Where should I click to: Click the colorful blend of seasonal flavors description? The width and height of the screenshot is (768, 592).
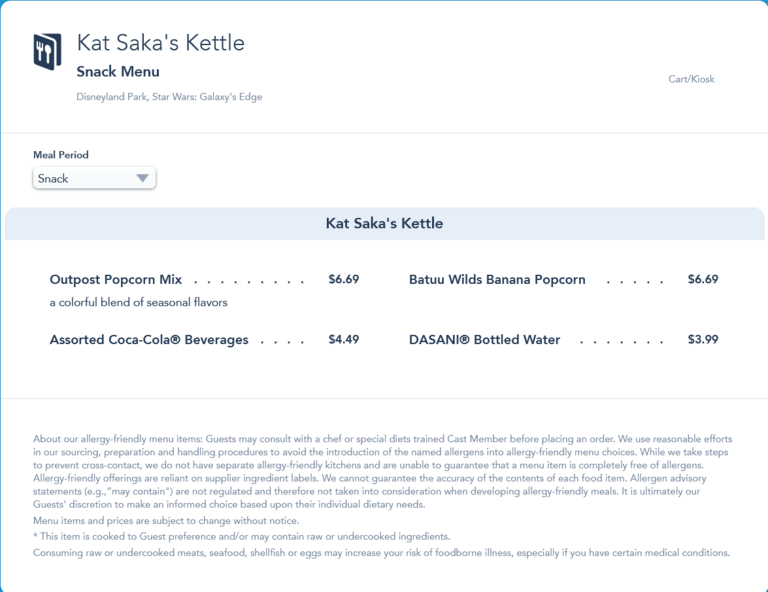(x=139, y=302)
